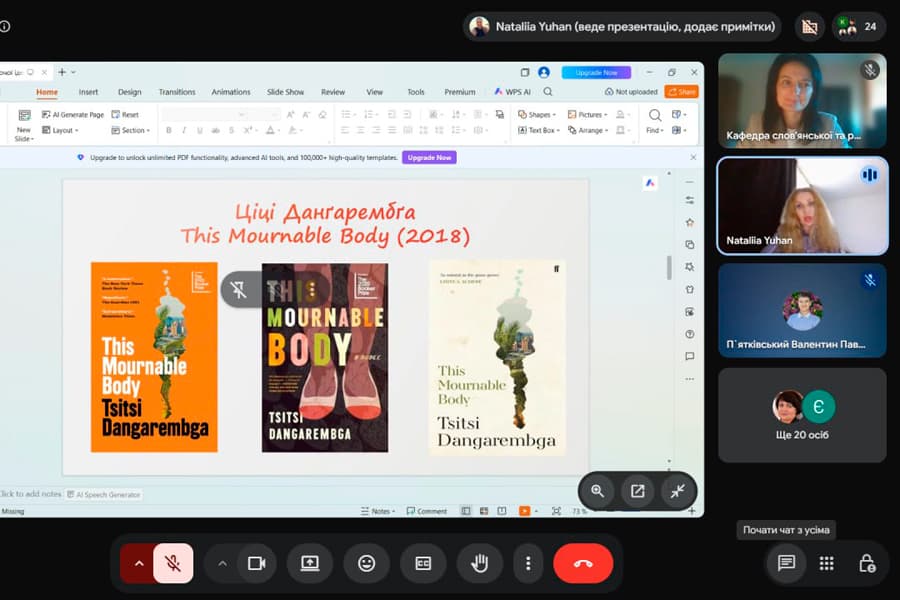Turn on the camera in call bar
The width and height of the screenshot is (900, 600).
(x=256, y=563)
